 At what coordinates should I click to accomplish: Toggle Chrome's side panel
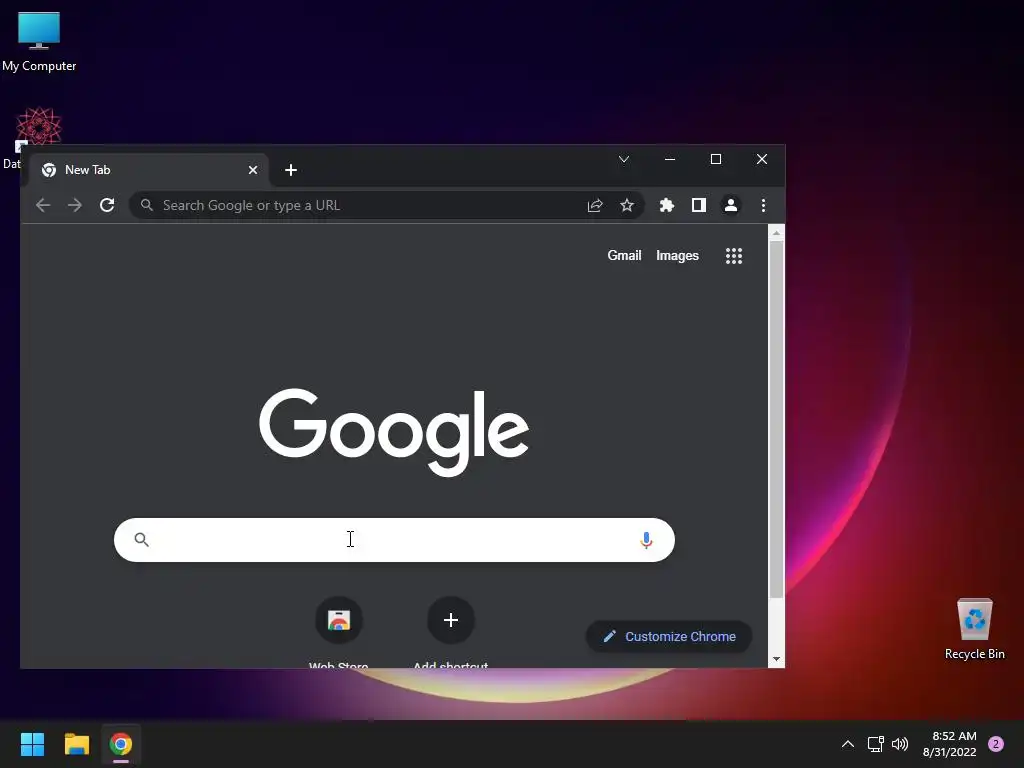coord(699,206)
